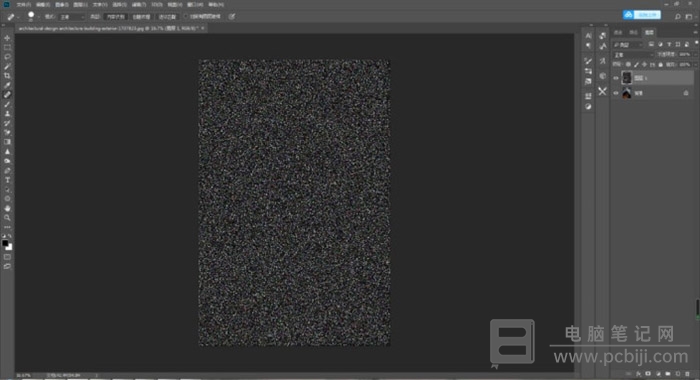Change screen mode from toolbar bottom
The height and width of the screenshot is (380, 700).
pos(7,267)
